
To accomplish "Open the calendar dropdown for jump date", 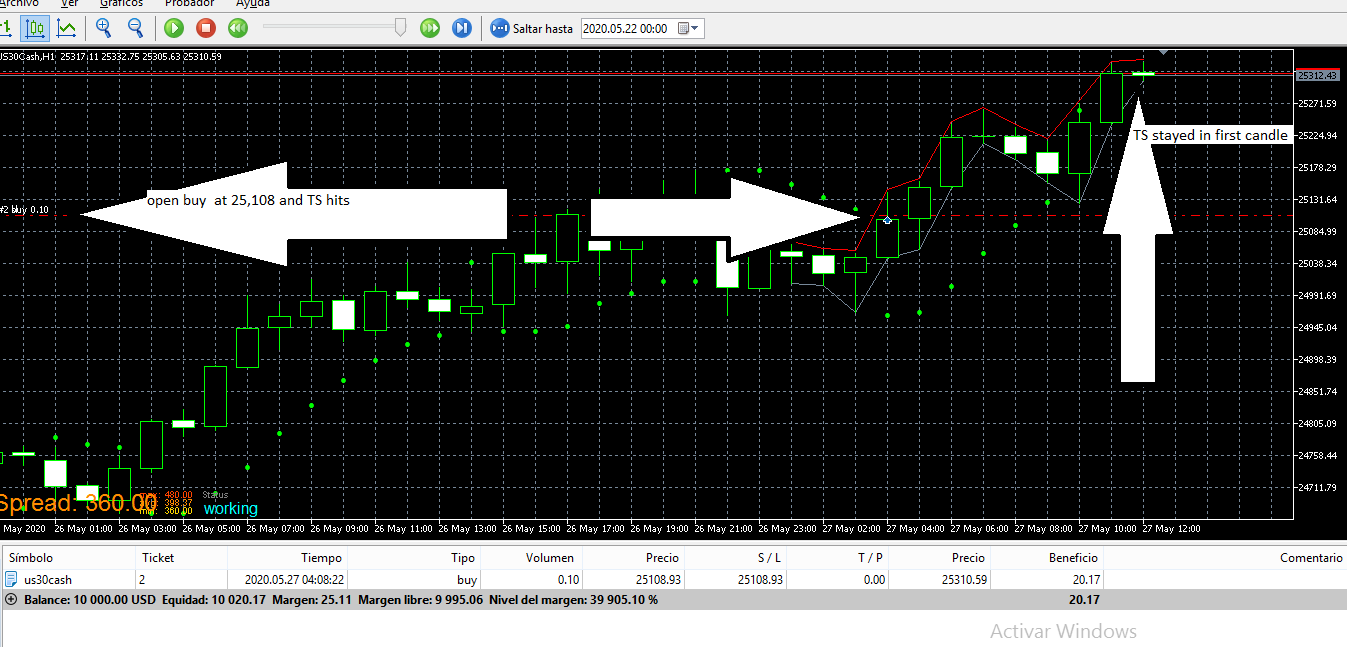I will click(689, 28).
